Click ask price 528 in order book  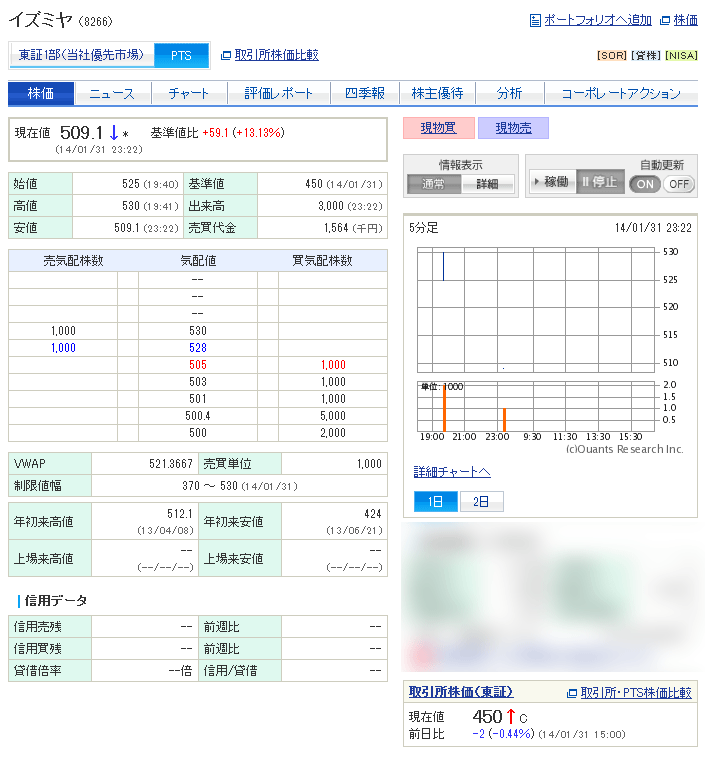198,348
